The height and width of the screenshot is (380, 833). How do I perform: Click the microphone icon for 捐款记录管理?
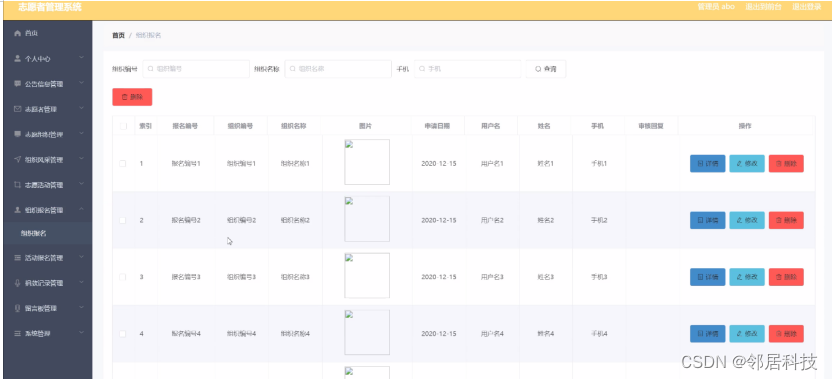click(17, 283)
